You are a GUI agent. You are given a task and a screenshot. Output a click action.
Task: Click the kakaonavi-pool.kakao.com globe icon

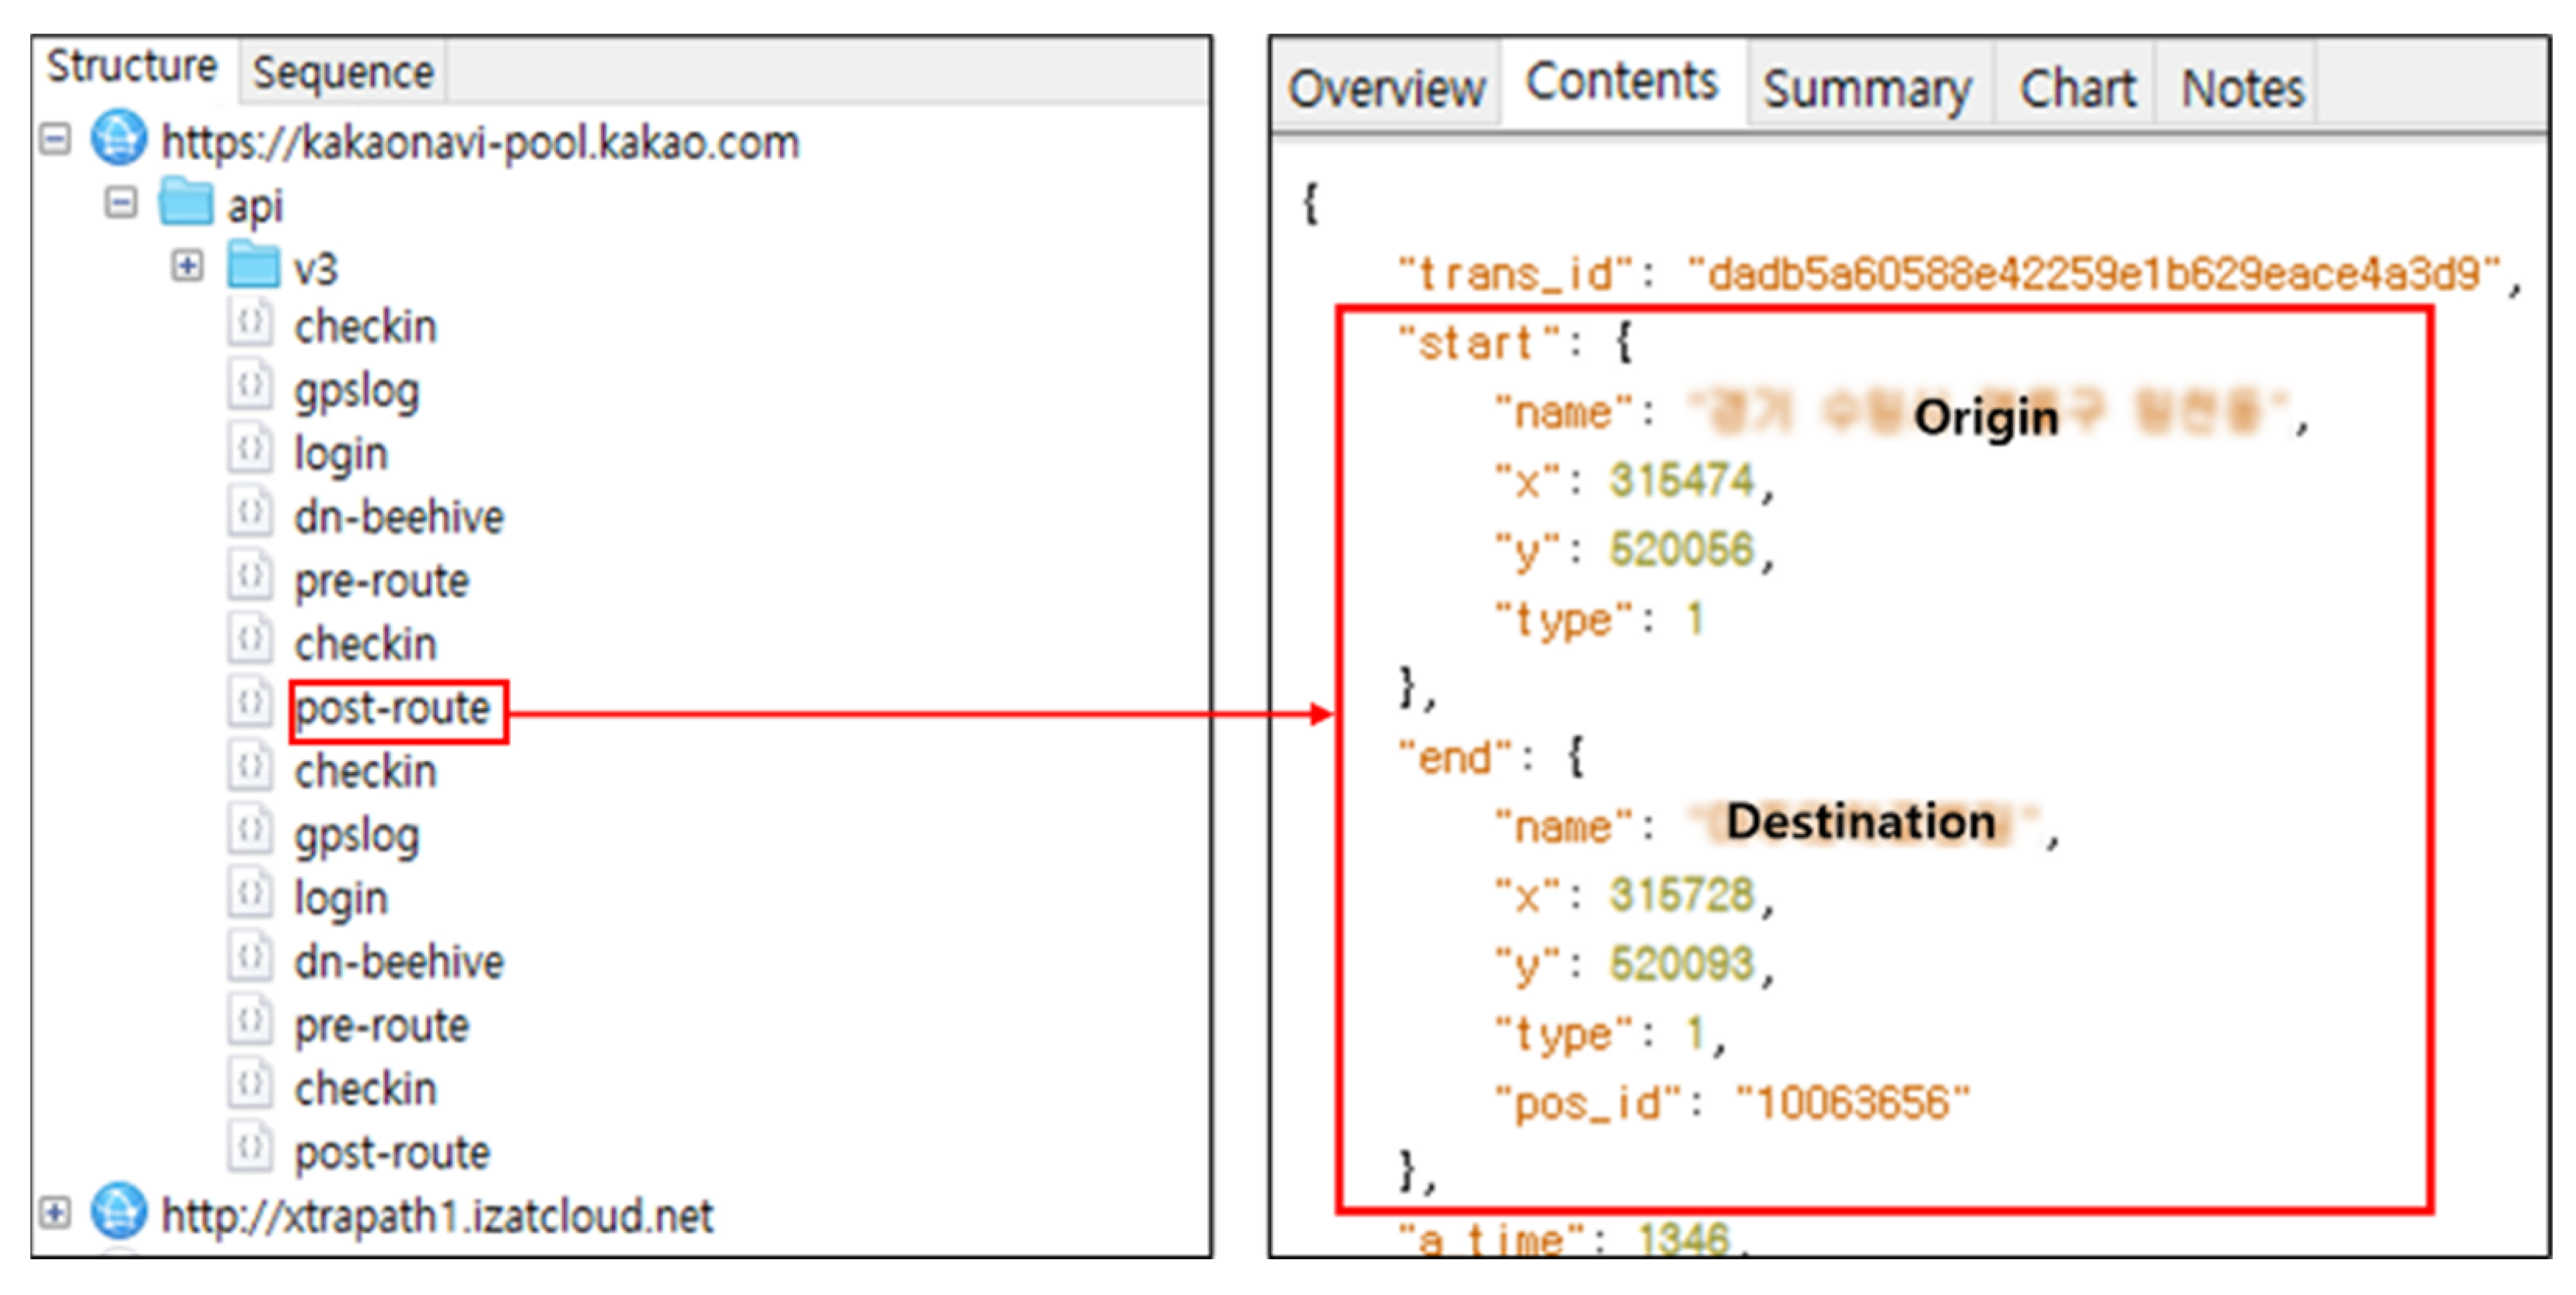click(x=118, y=139)
